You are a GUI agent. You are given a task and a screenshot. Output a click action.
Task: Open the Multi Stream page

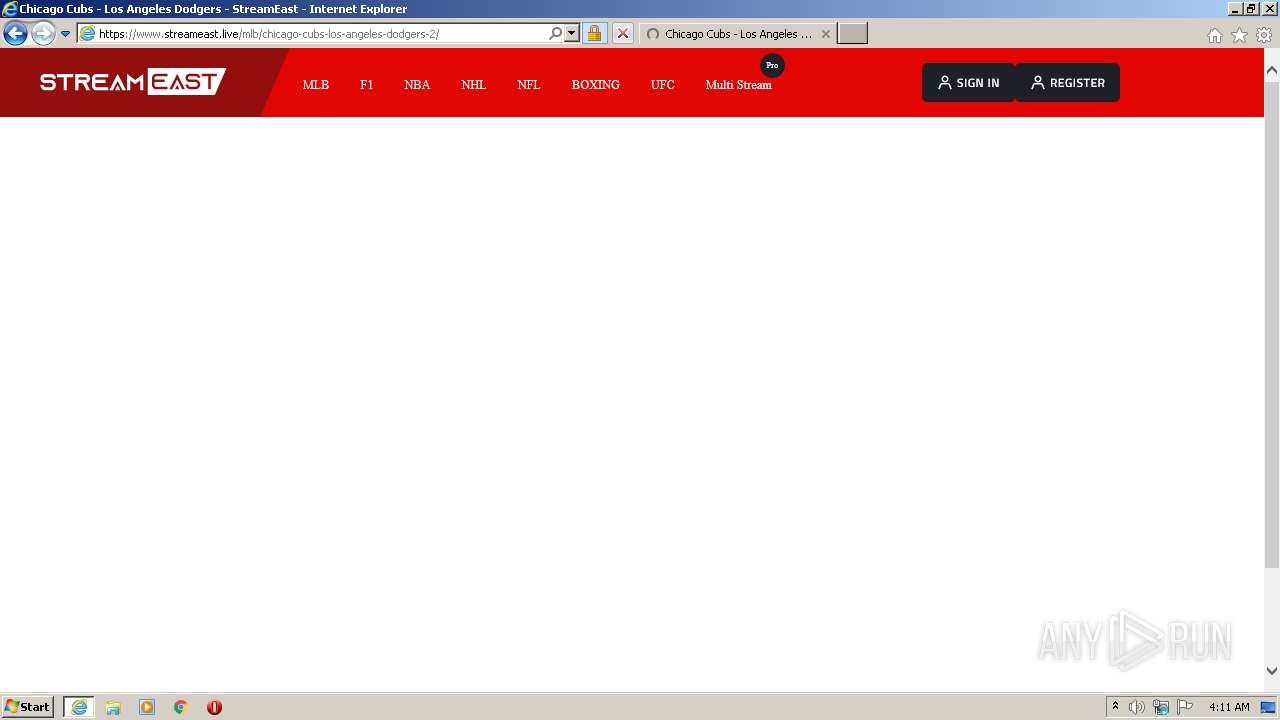[738, 85]
